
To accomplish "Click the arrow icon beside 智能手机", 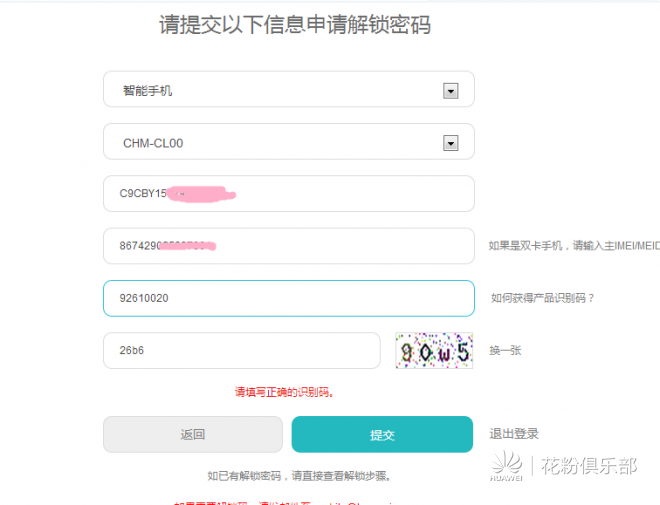I will [x=450, y=90].
